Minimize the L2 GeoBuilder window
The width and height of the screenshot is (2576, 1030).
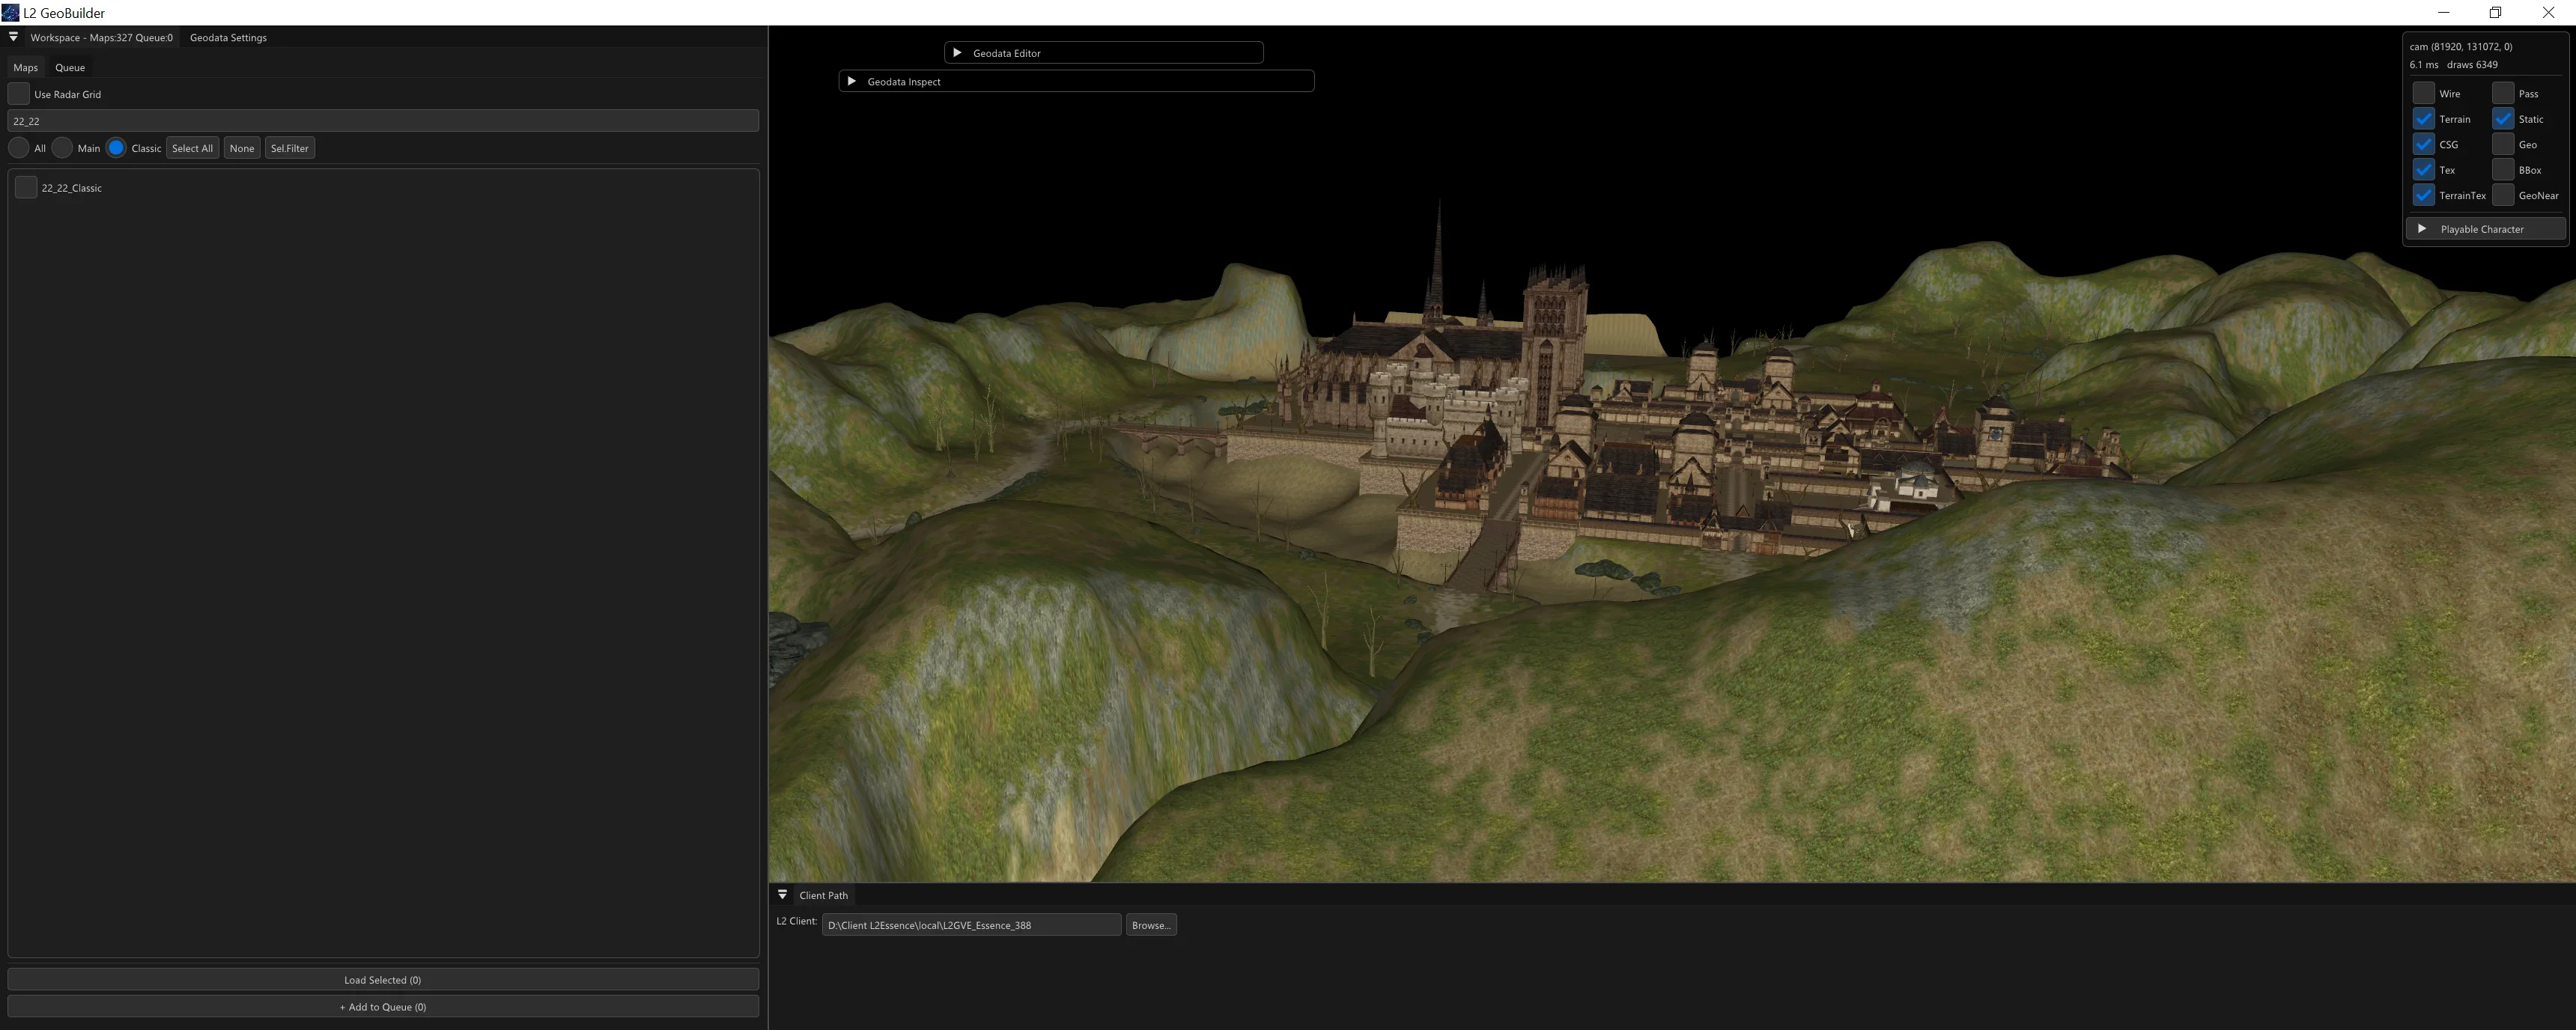(x=2443, y=12)
